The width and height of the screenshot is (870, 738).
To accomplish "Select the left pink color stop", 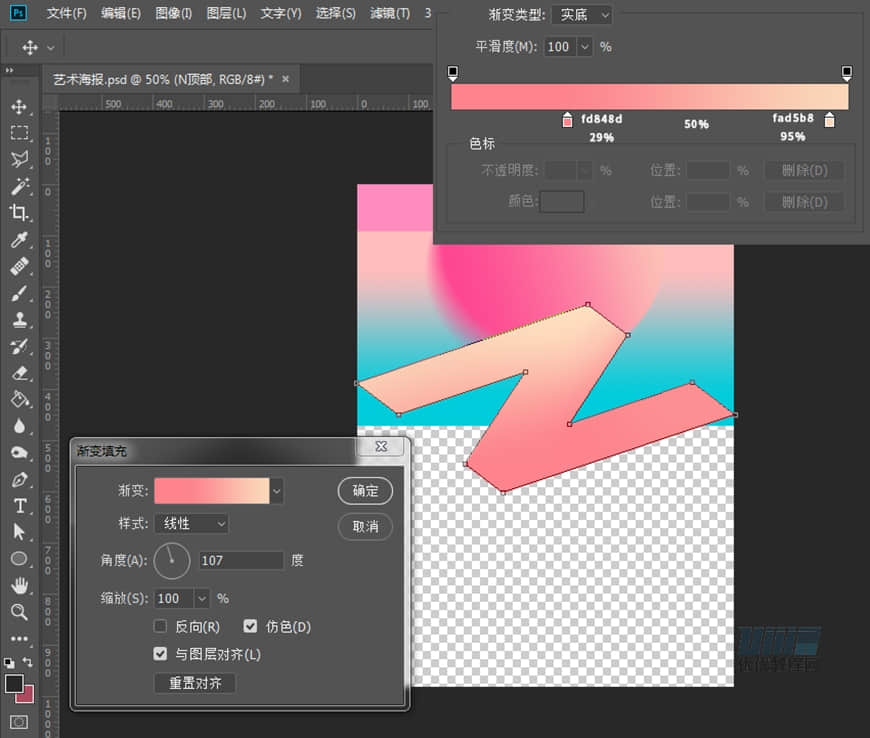I will pyautogui.click(x=567, y=119).
